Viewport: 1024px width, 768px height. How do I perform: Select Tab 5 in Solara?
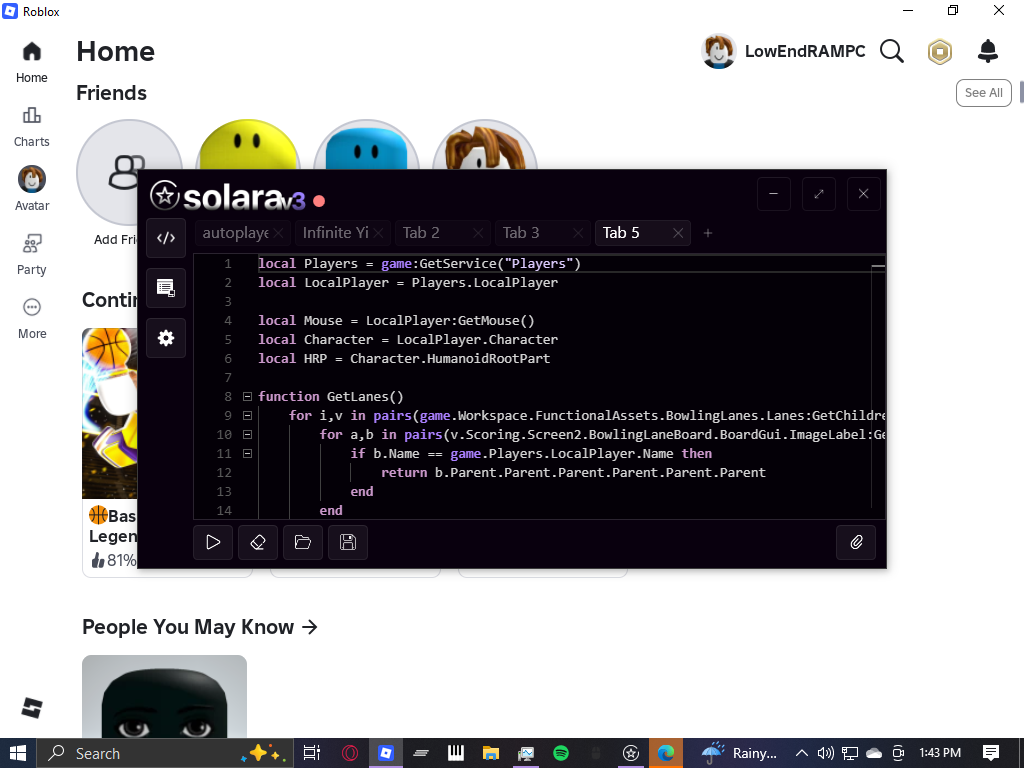coord(621,233)
